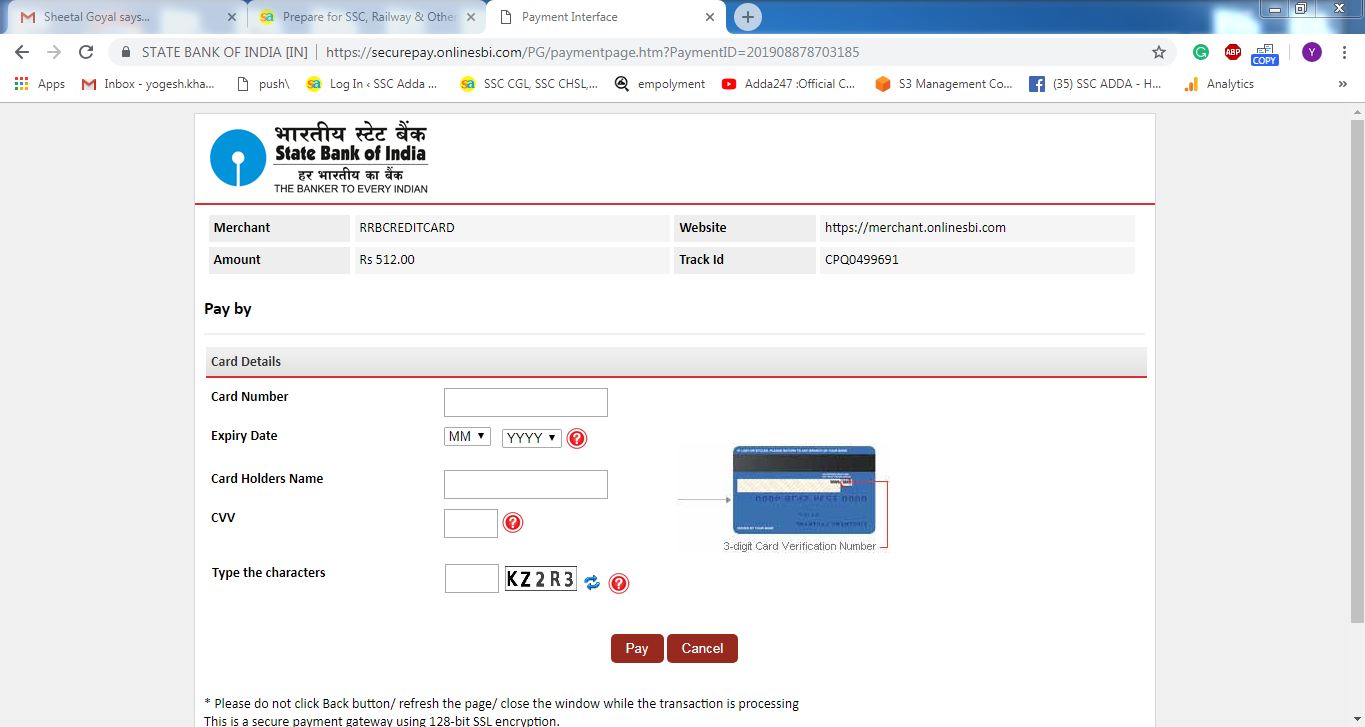
Task: Click the Cancel button
Action: coord(702,648)
